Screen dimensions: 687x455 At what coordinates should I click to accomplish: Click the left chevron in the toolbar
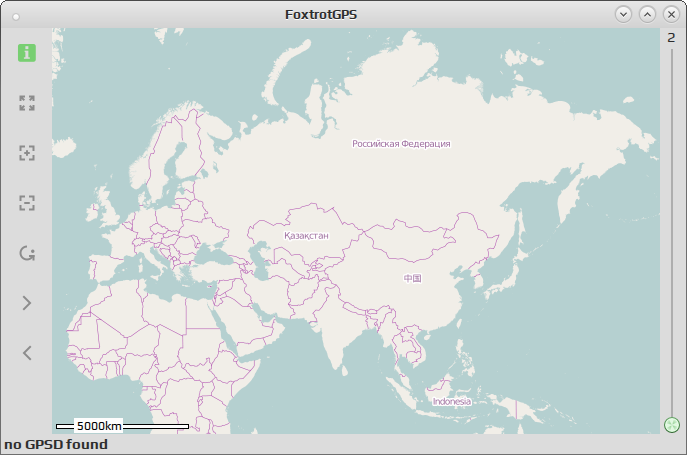click(27, 353)
